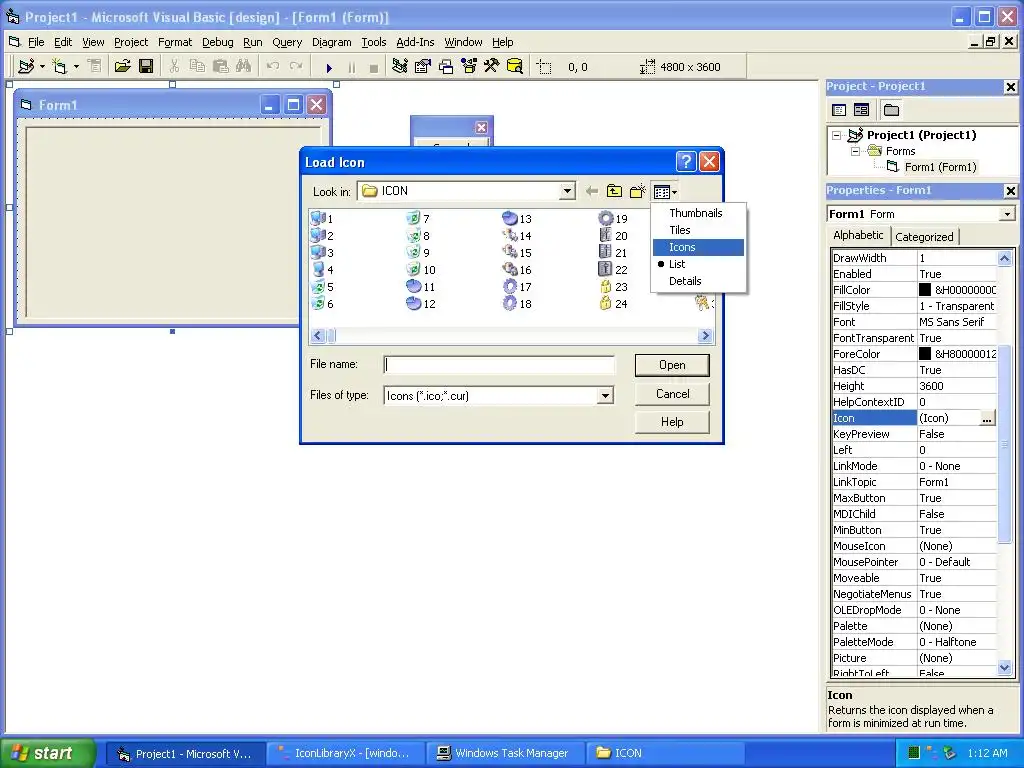Open the Add-Ins menu

415,42
